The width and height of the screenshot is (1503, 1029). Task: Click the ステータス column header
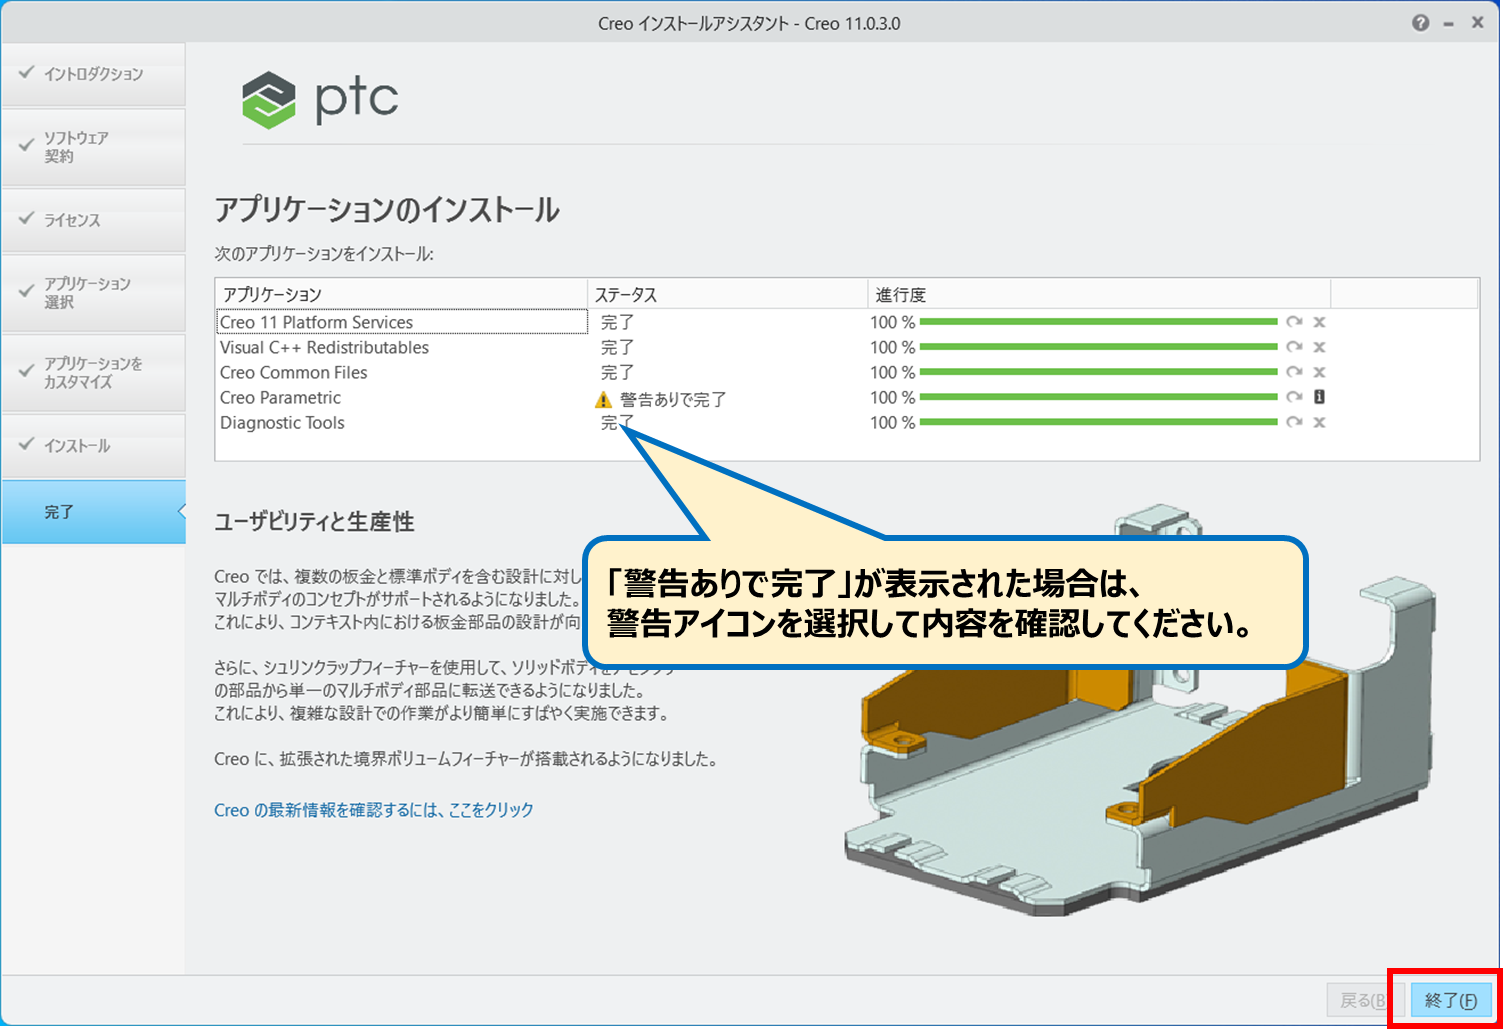626,295
